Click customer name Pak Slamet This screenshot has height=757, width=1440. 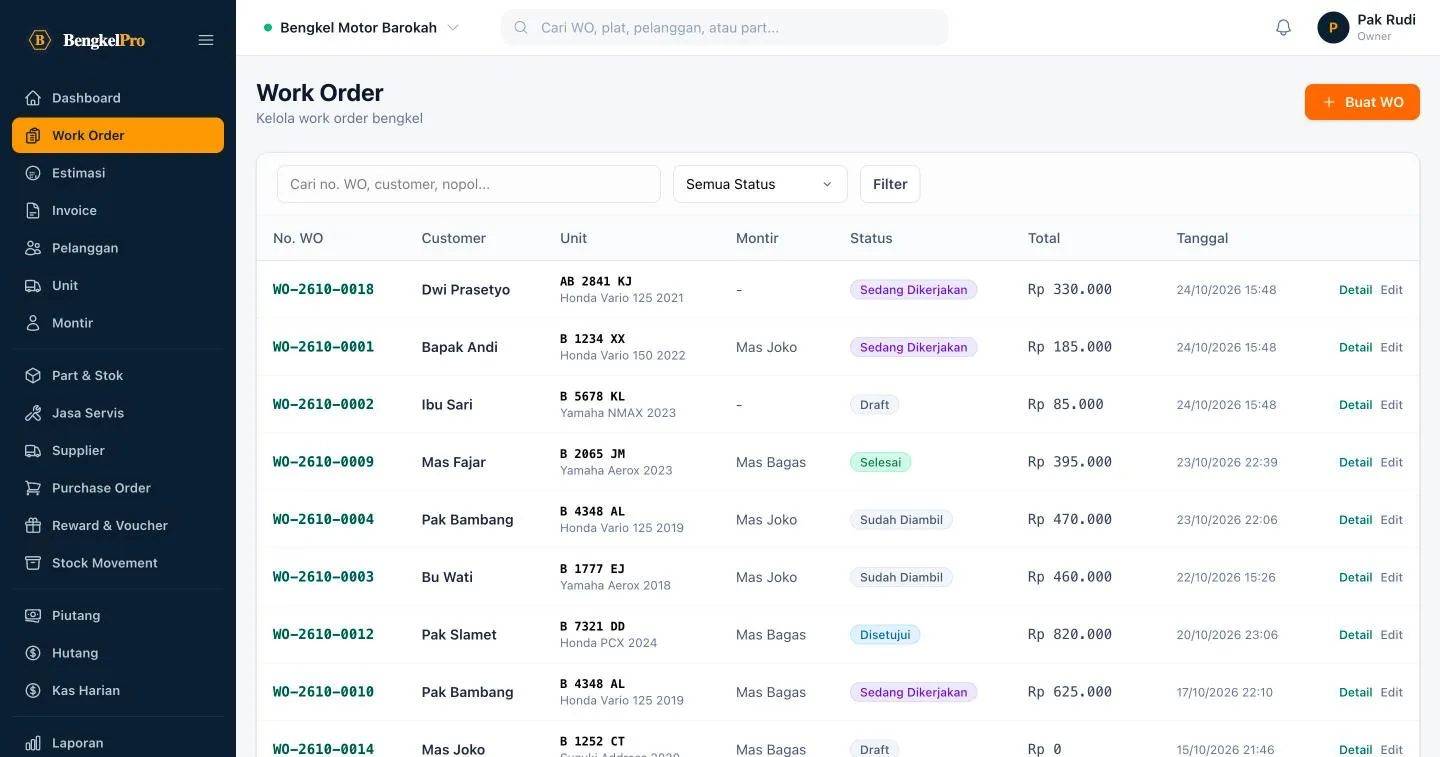[x=459, y=635]
